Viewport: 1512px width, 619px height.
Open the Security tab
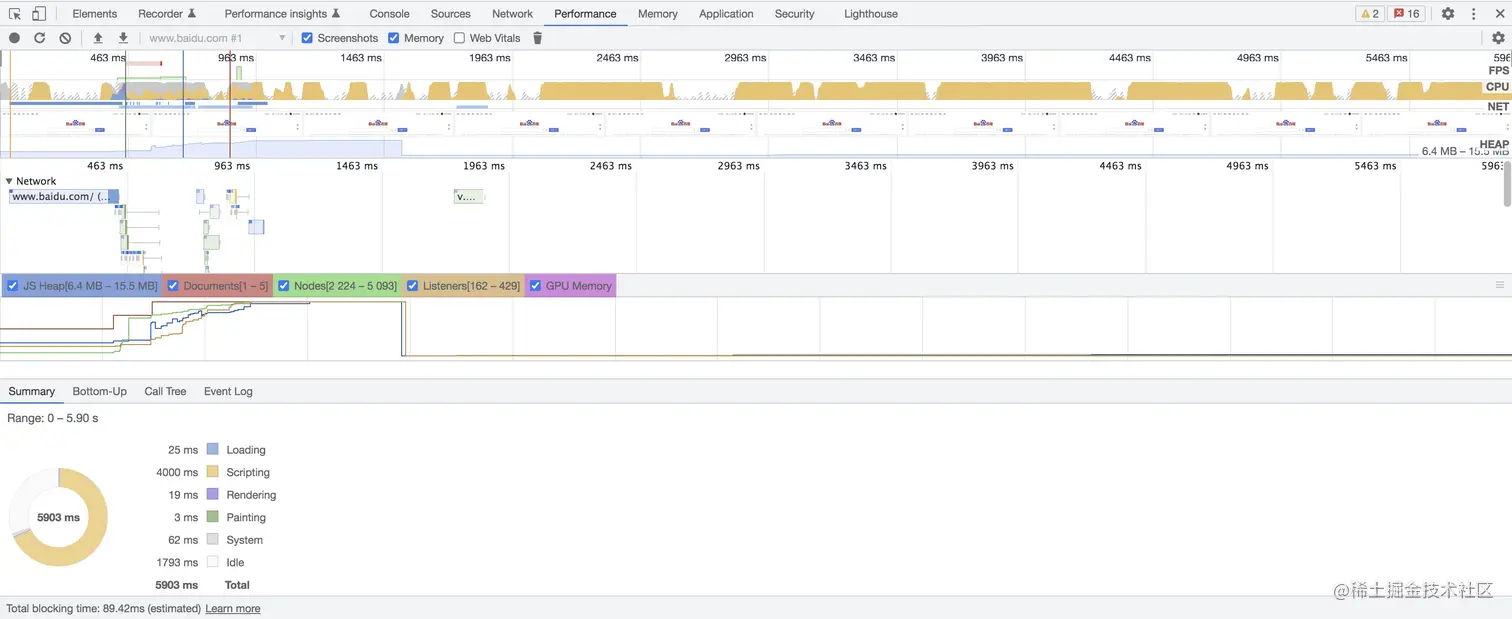coord(794,14)
